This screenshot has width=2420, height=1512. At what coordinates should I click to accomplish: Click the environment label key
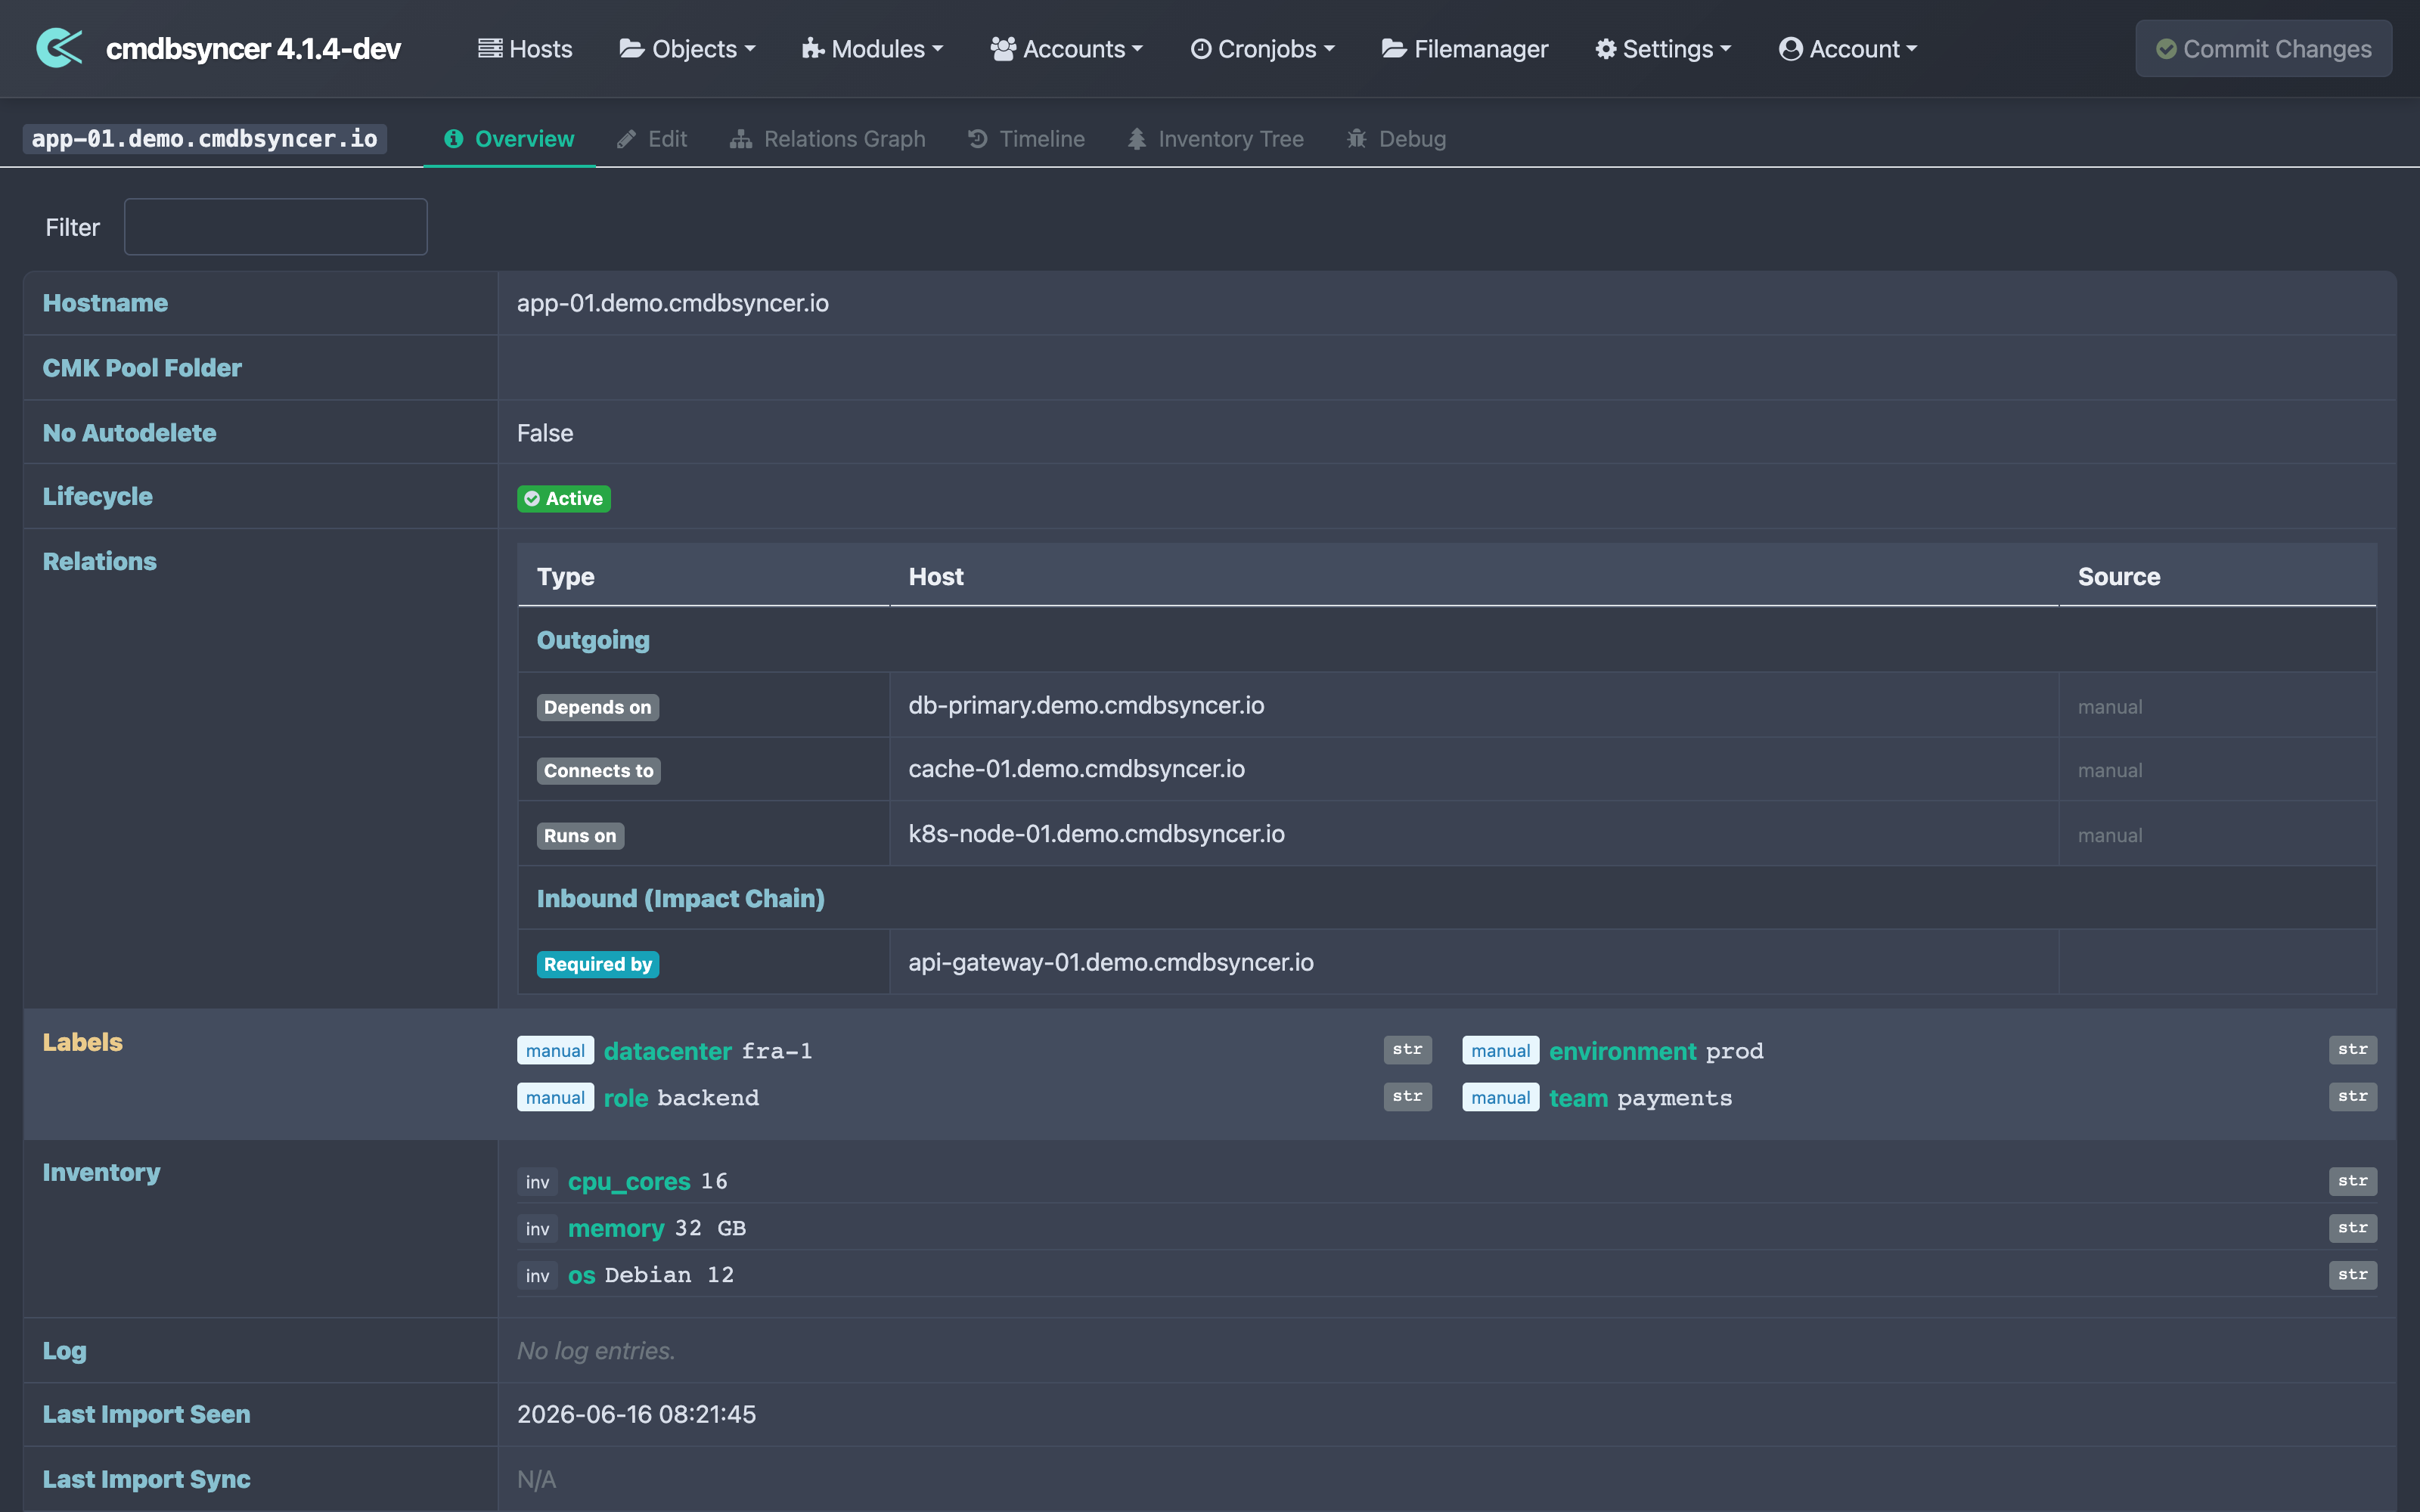pos(1622,1051)
